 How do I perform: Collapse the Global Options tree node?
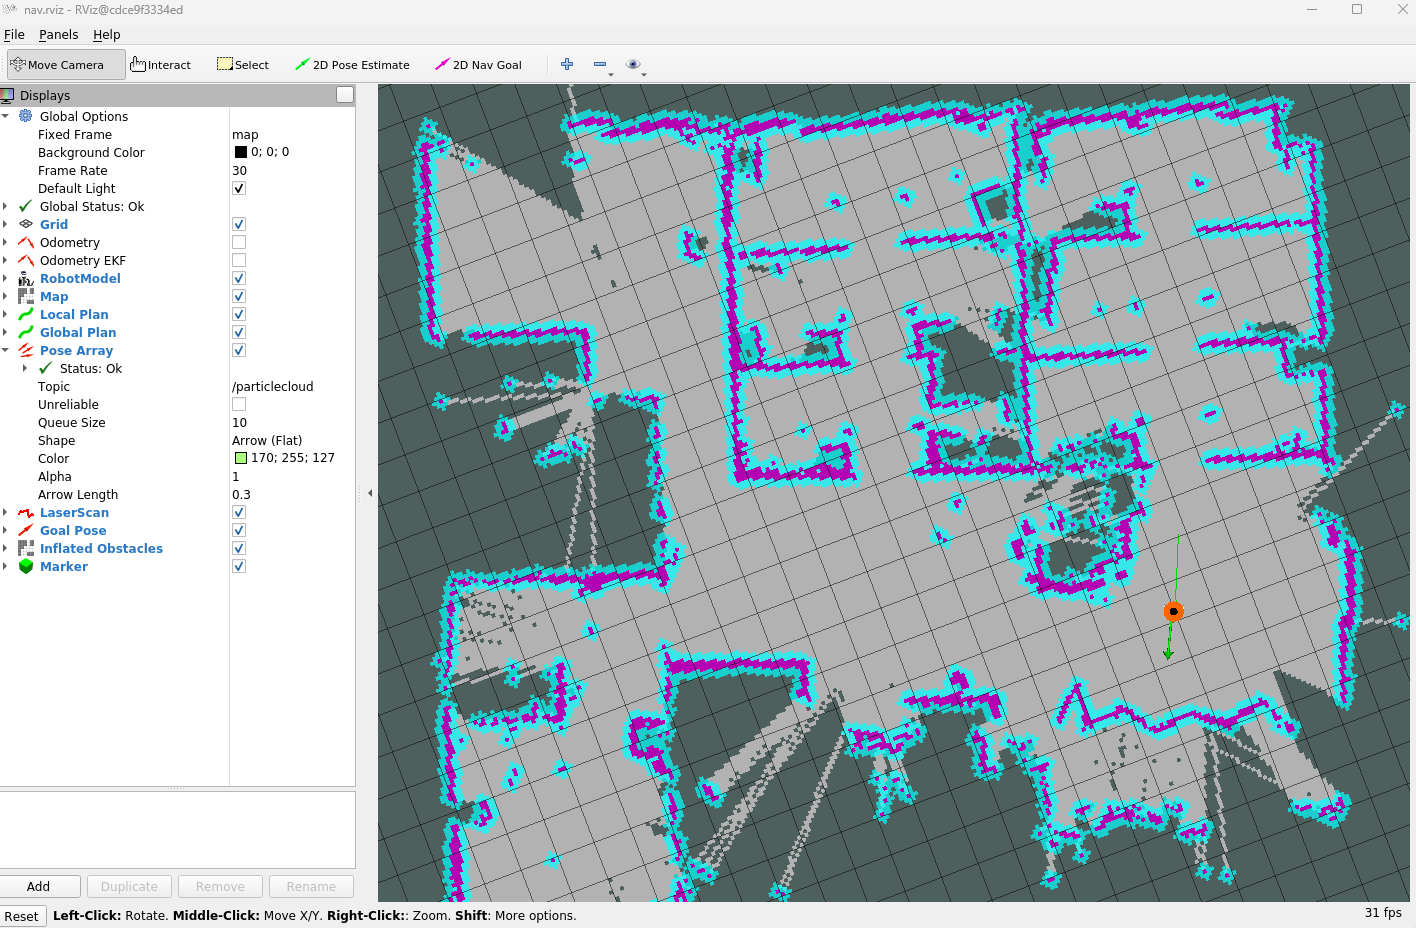pos(5,116)
